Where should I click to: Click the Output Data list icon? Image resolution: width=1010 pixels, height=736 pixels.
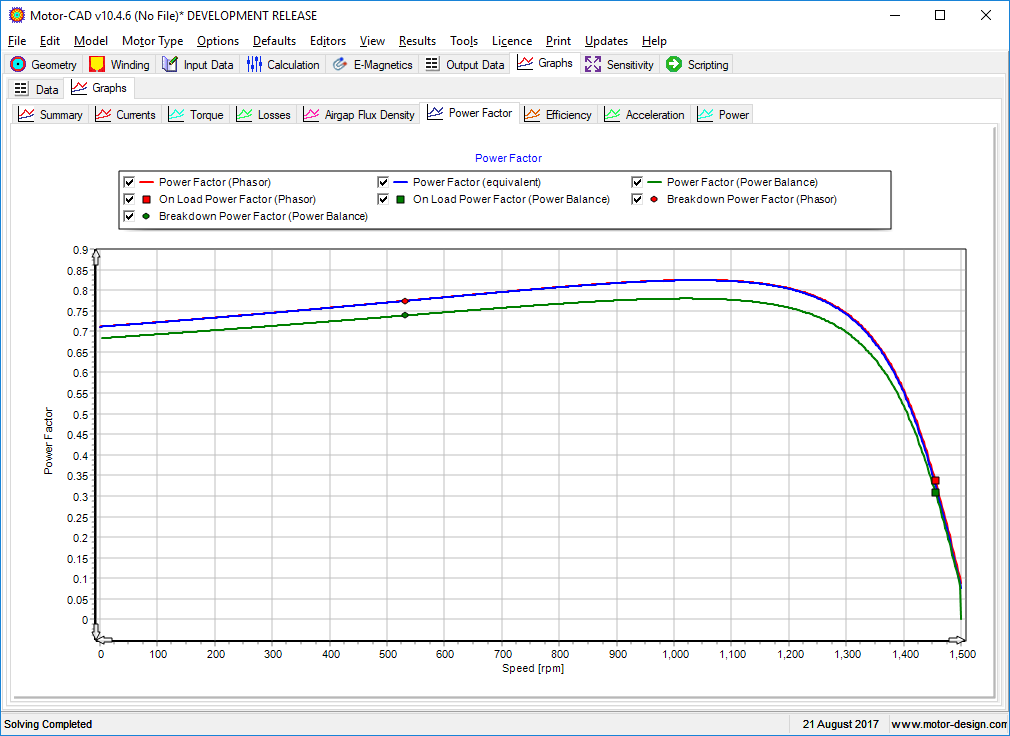click(x=433, y=64)
